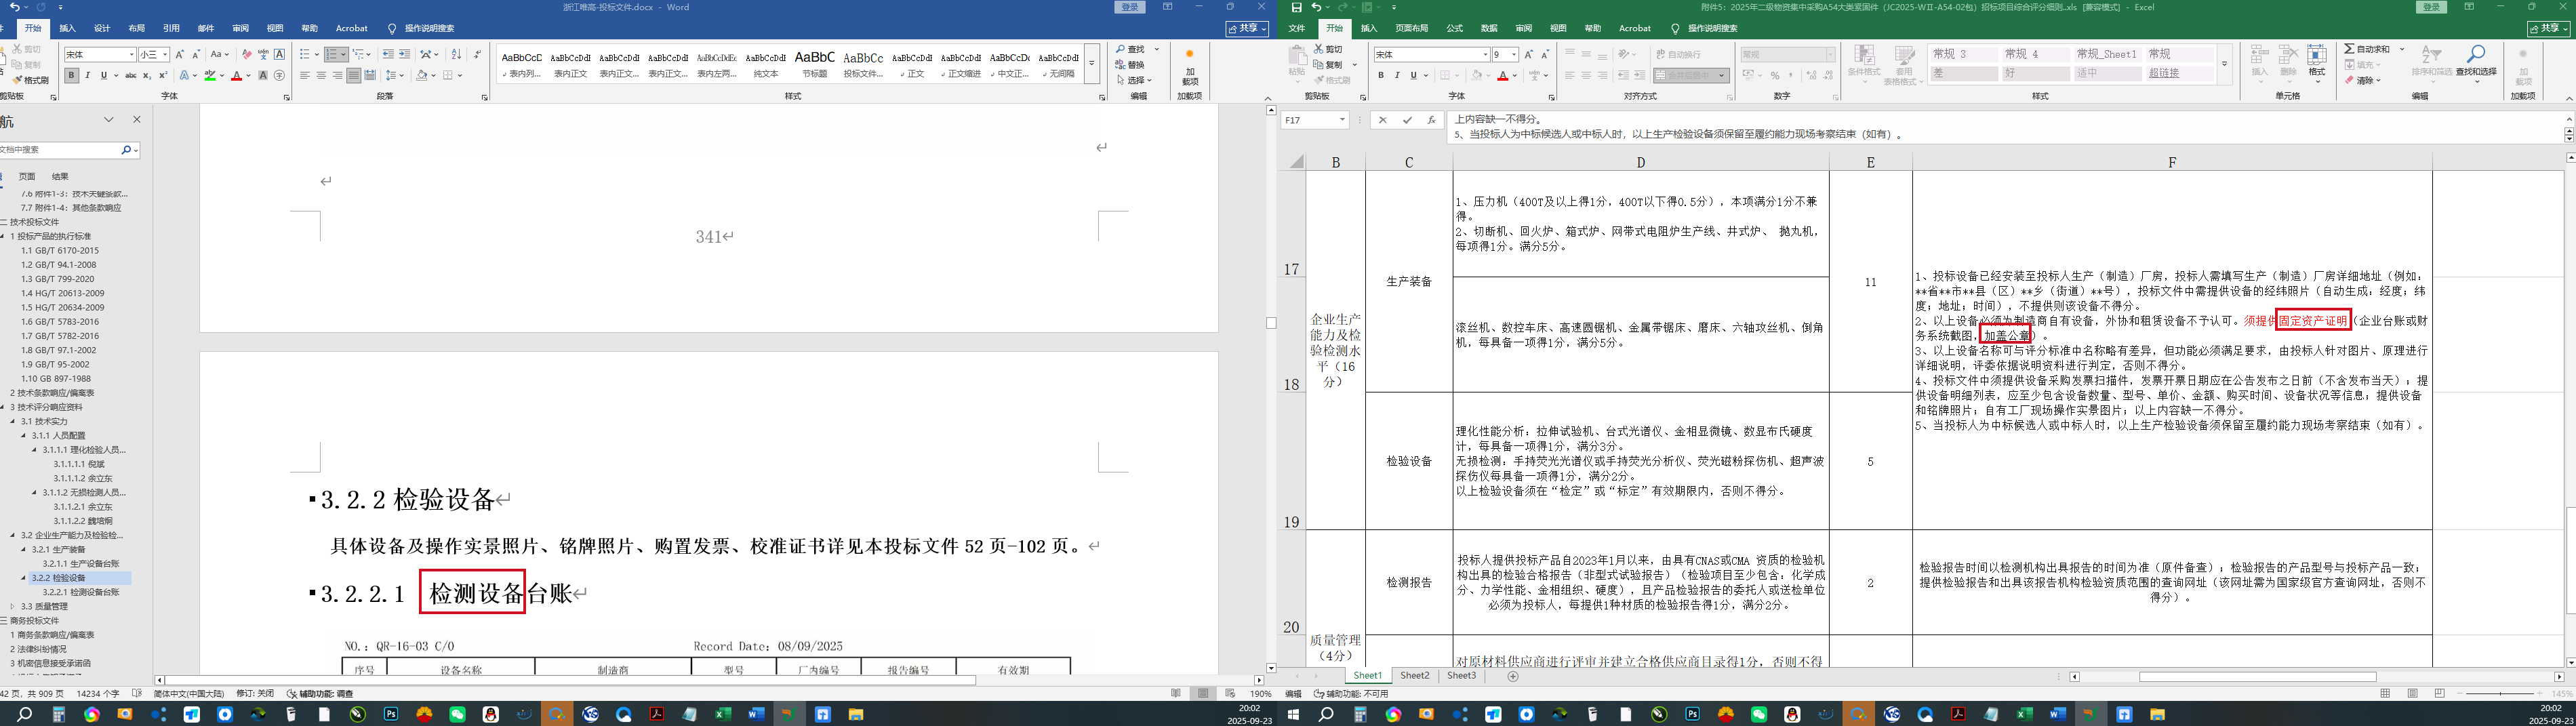This screenshot has height=726, width=2576.
Task: Open the Excel 公式 (Formulas) tab
Action: click(x=1454, y=28)
